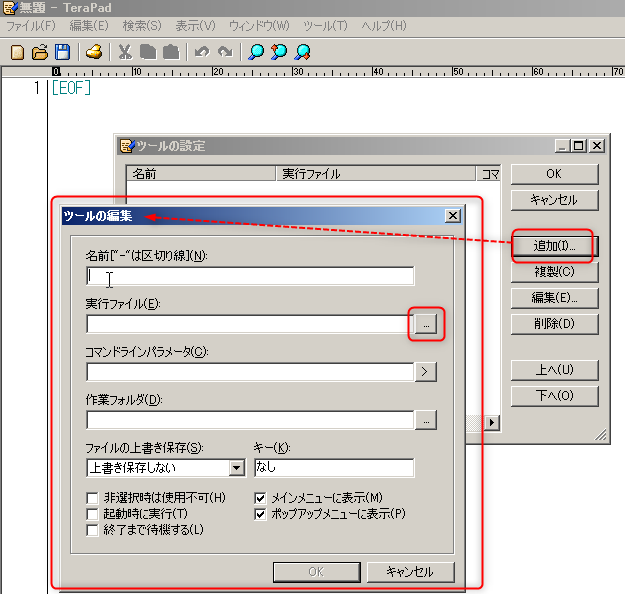The height and width of the screenshot is (594, 625).
Task: Browse for 作業フォルダ with the ... button
Action: coord(426,420)
